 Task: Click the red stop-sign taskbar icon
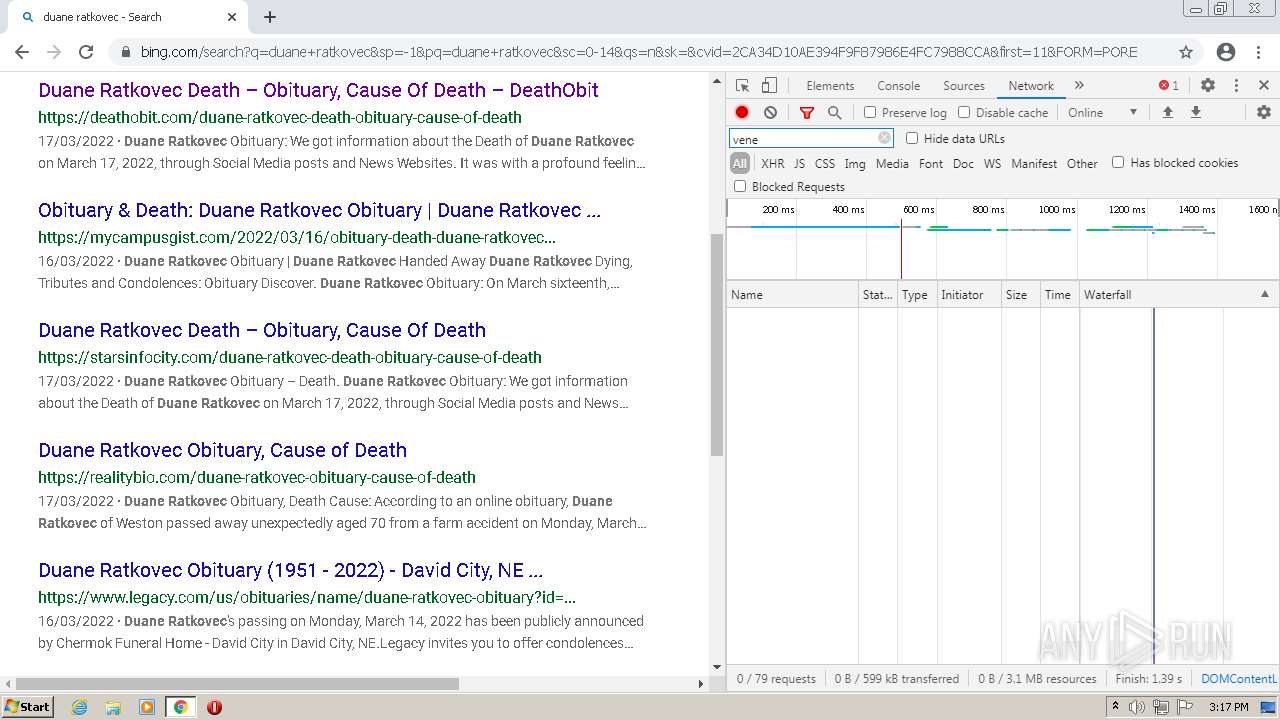click(x=214, y=707)
